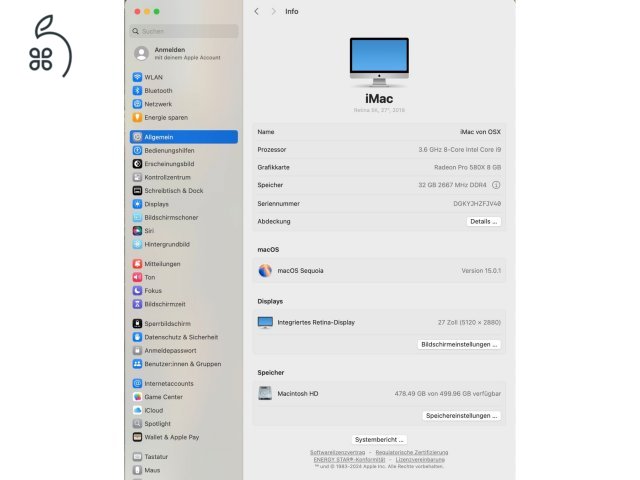
Task: Open Bildschirmzeit hourglass icon
Action: [138, 304]
